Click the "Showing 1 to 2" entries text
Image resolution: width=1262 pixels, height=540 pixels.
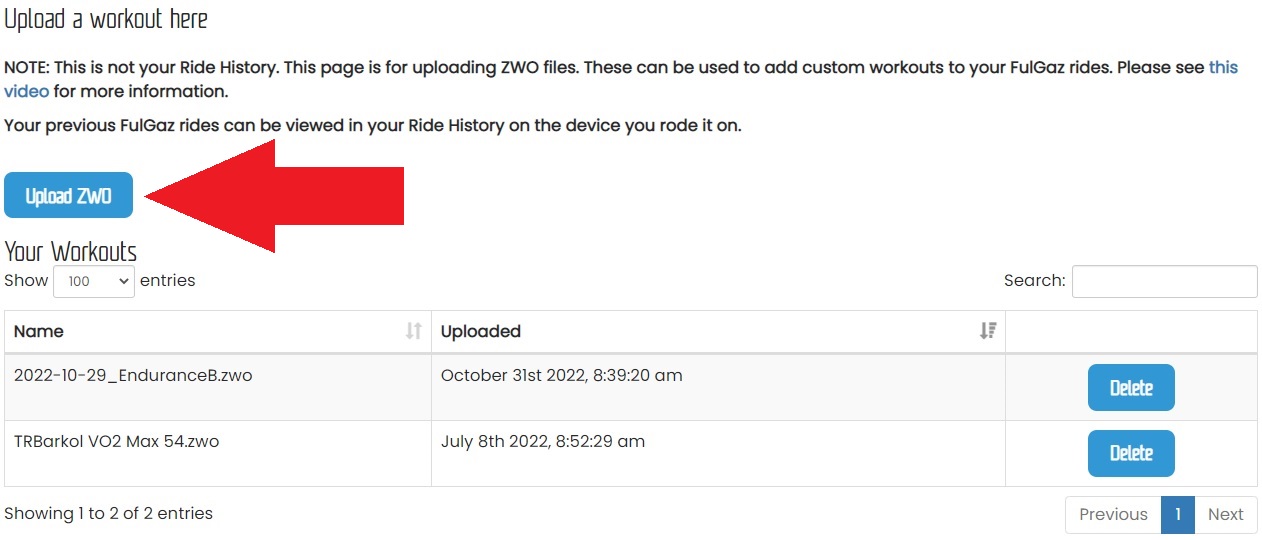pos(108,513)
